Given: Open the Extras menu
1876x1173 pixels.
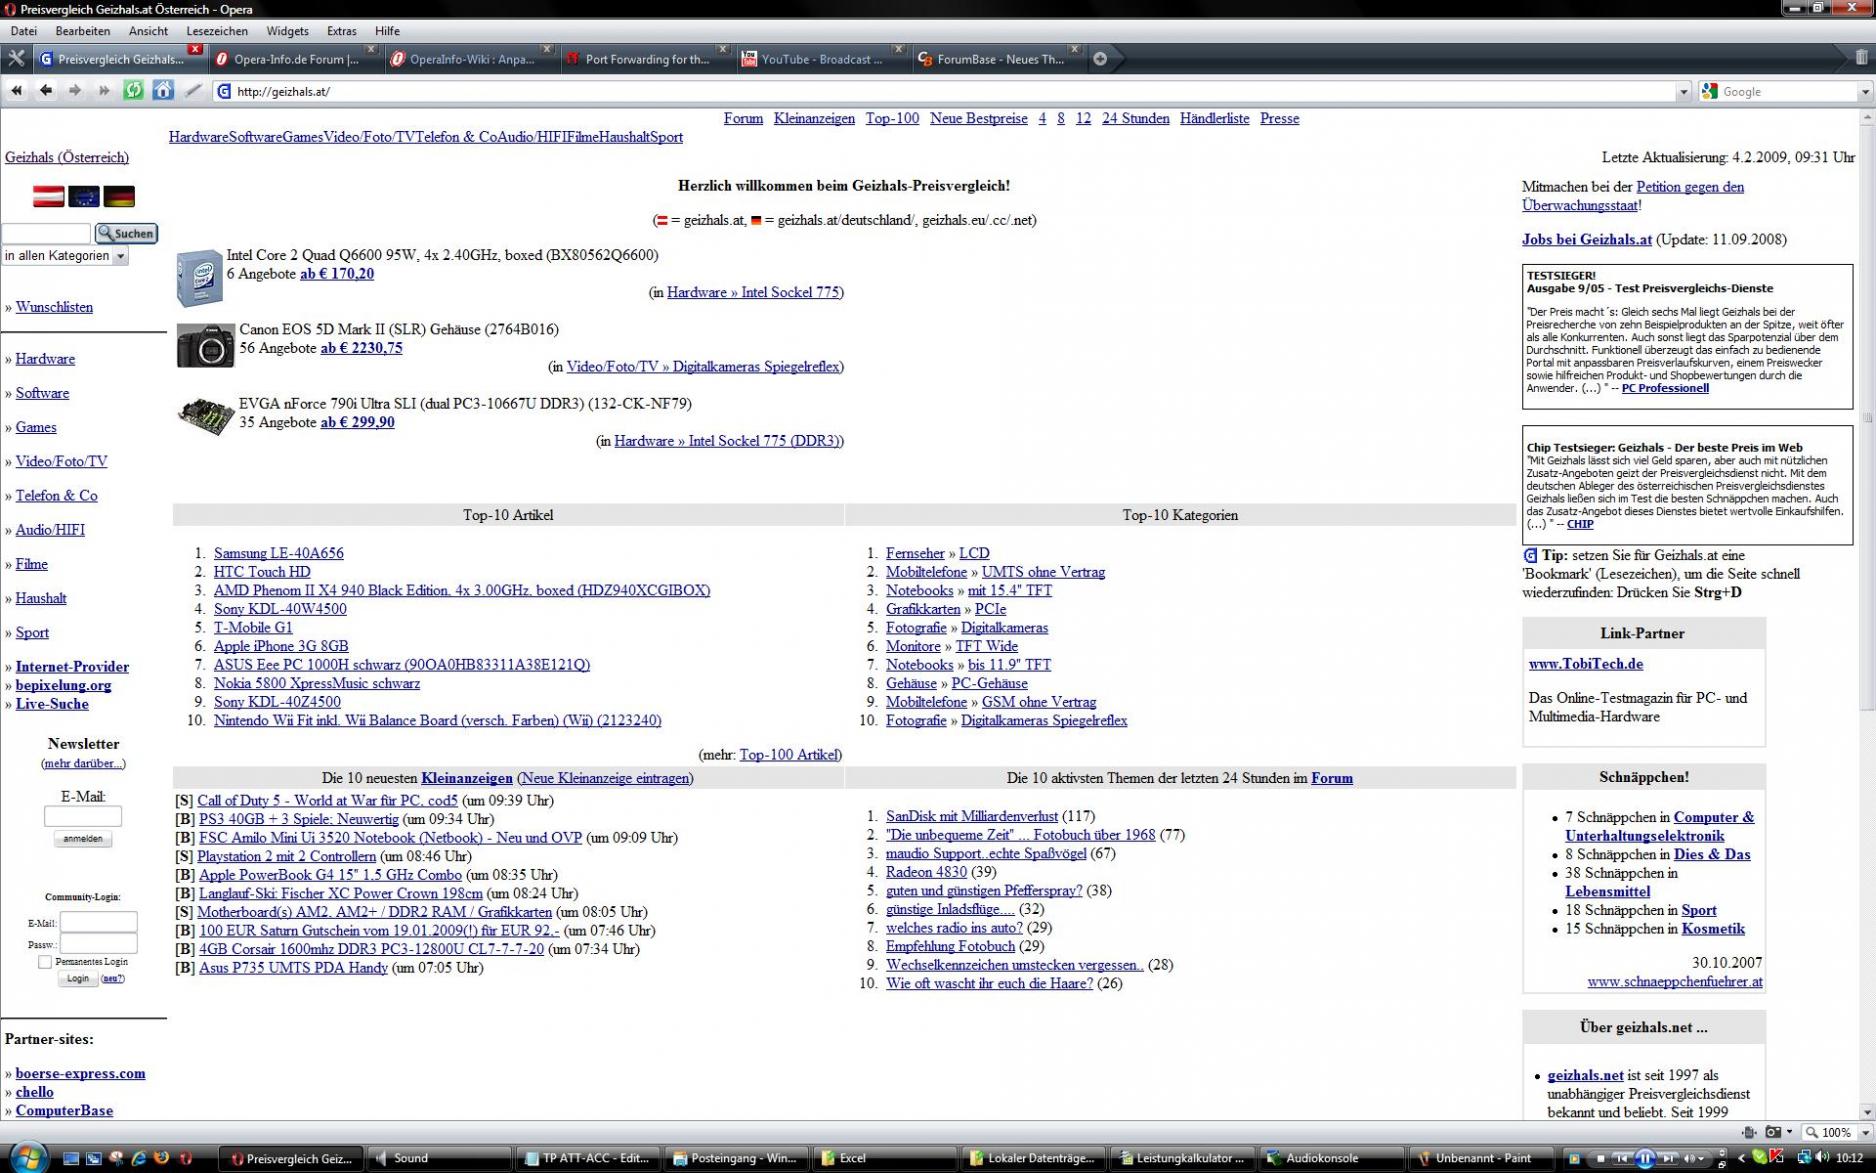Looking at the screenshot, I should coord(341,31).
